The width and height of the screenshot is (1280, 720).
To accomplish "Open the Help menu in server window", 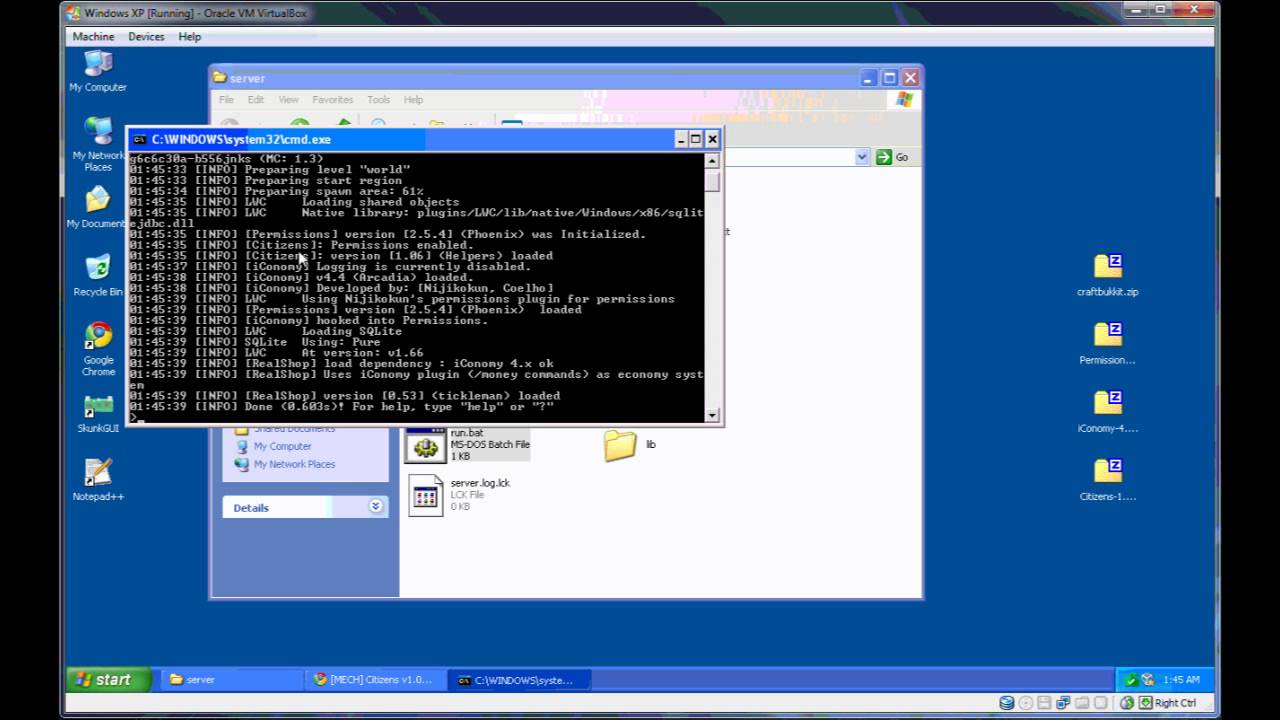I will point(413,100).
